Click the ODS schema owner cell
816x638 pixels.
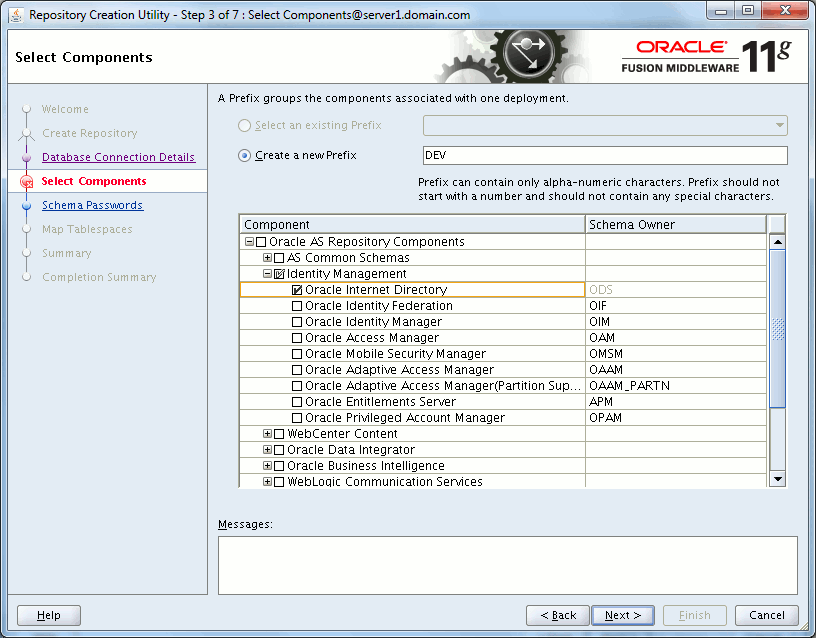click(x=676, y=290)
